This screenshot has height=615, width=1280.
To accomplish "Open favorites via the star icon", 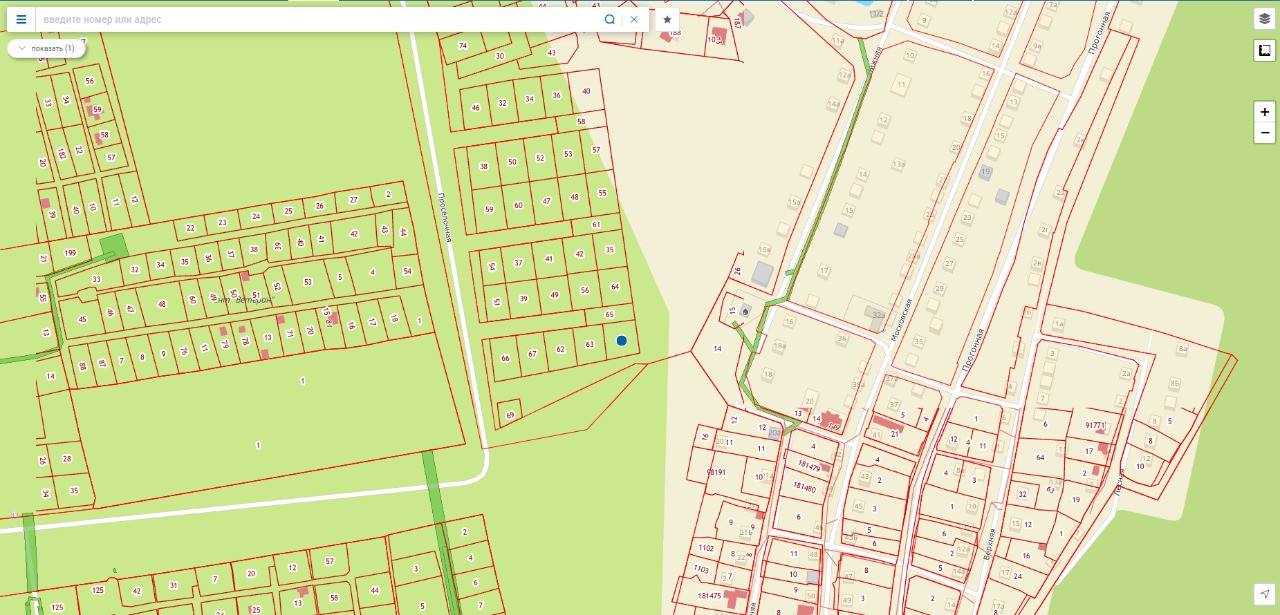I will point(667,19).
